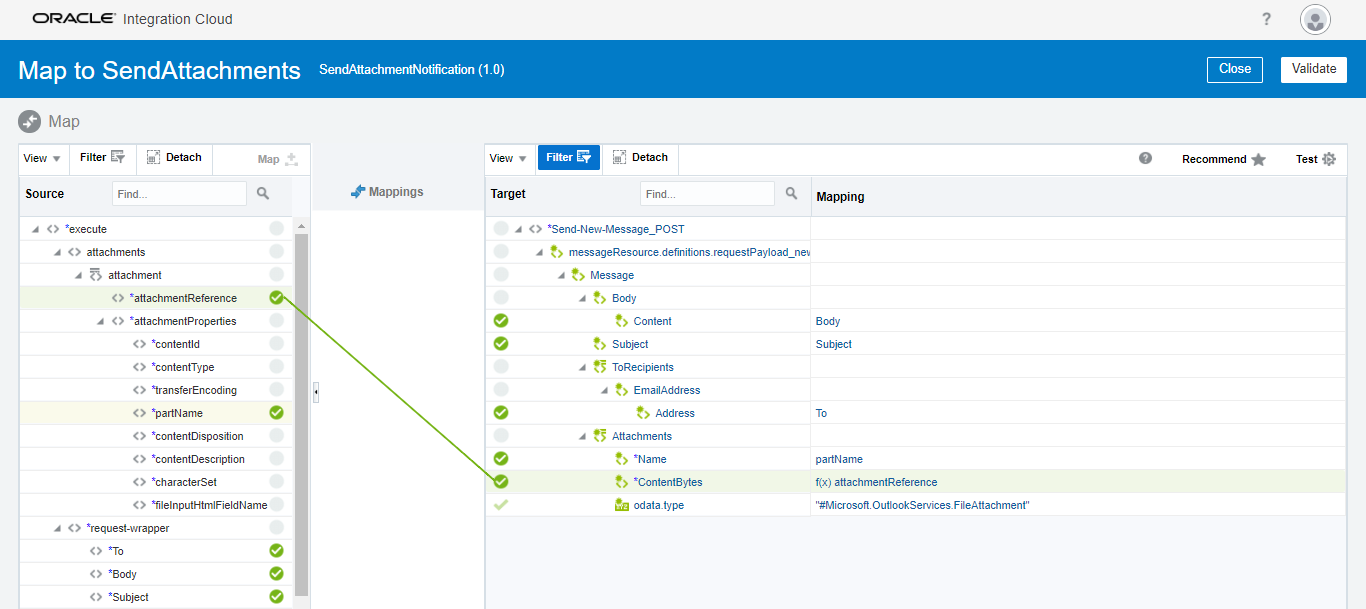Select the transferEncoding source row
This screenshot has width=1366, height=609.
click(x=156, y=390)
